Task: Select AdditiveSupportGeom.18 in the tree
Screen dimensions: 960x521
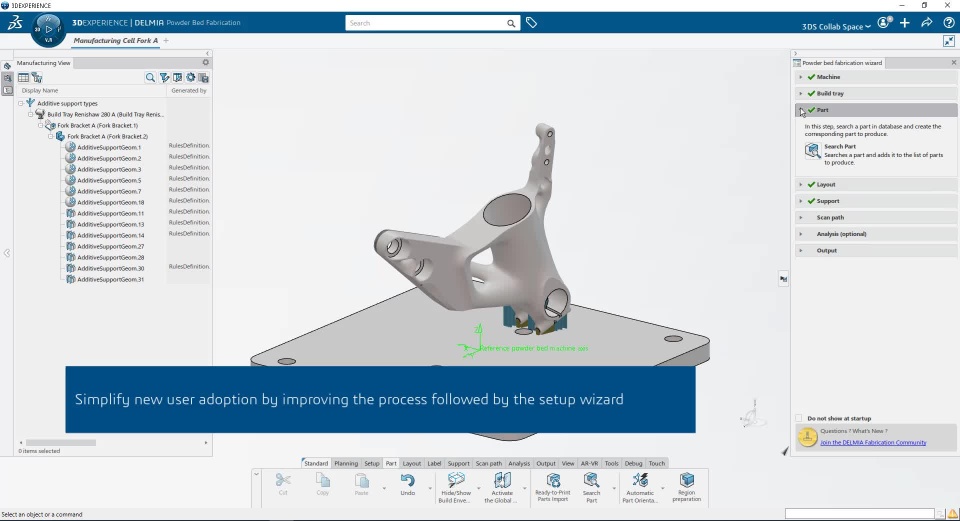Action: (111, 203)
